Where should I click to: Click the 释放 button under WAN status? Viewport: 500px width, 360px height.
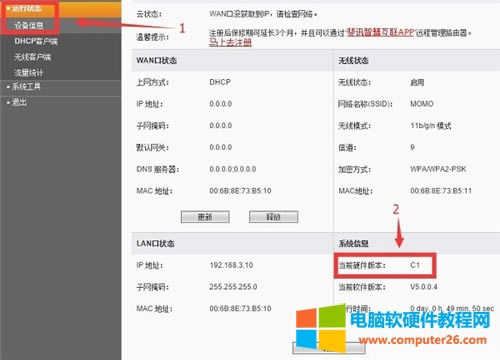pos(273,217)
